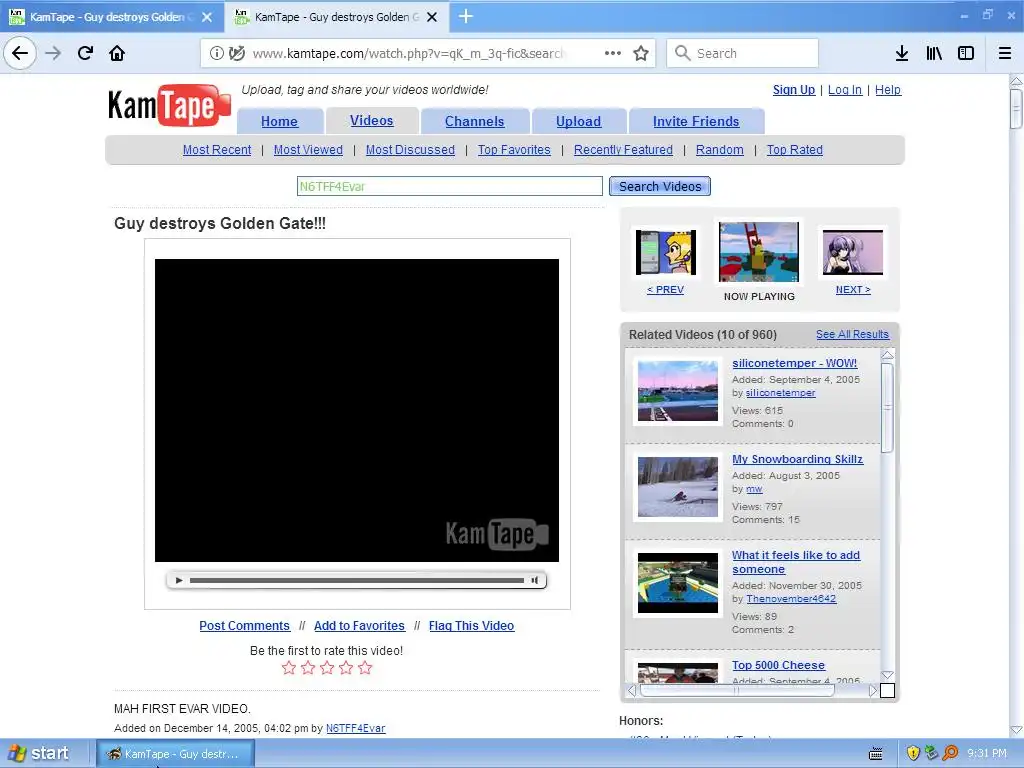Click the magnifier tray icon in taskbar
The height and width of the screenshot is (768, 1024).
click(x=950, y=753)
